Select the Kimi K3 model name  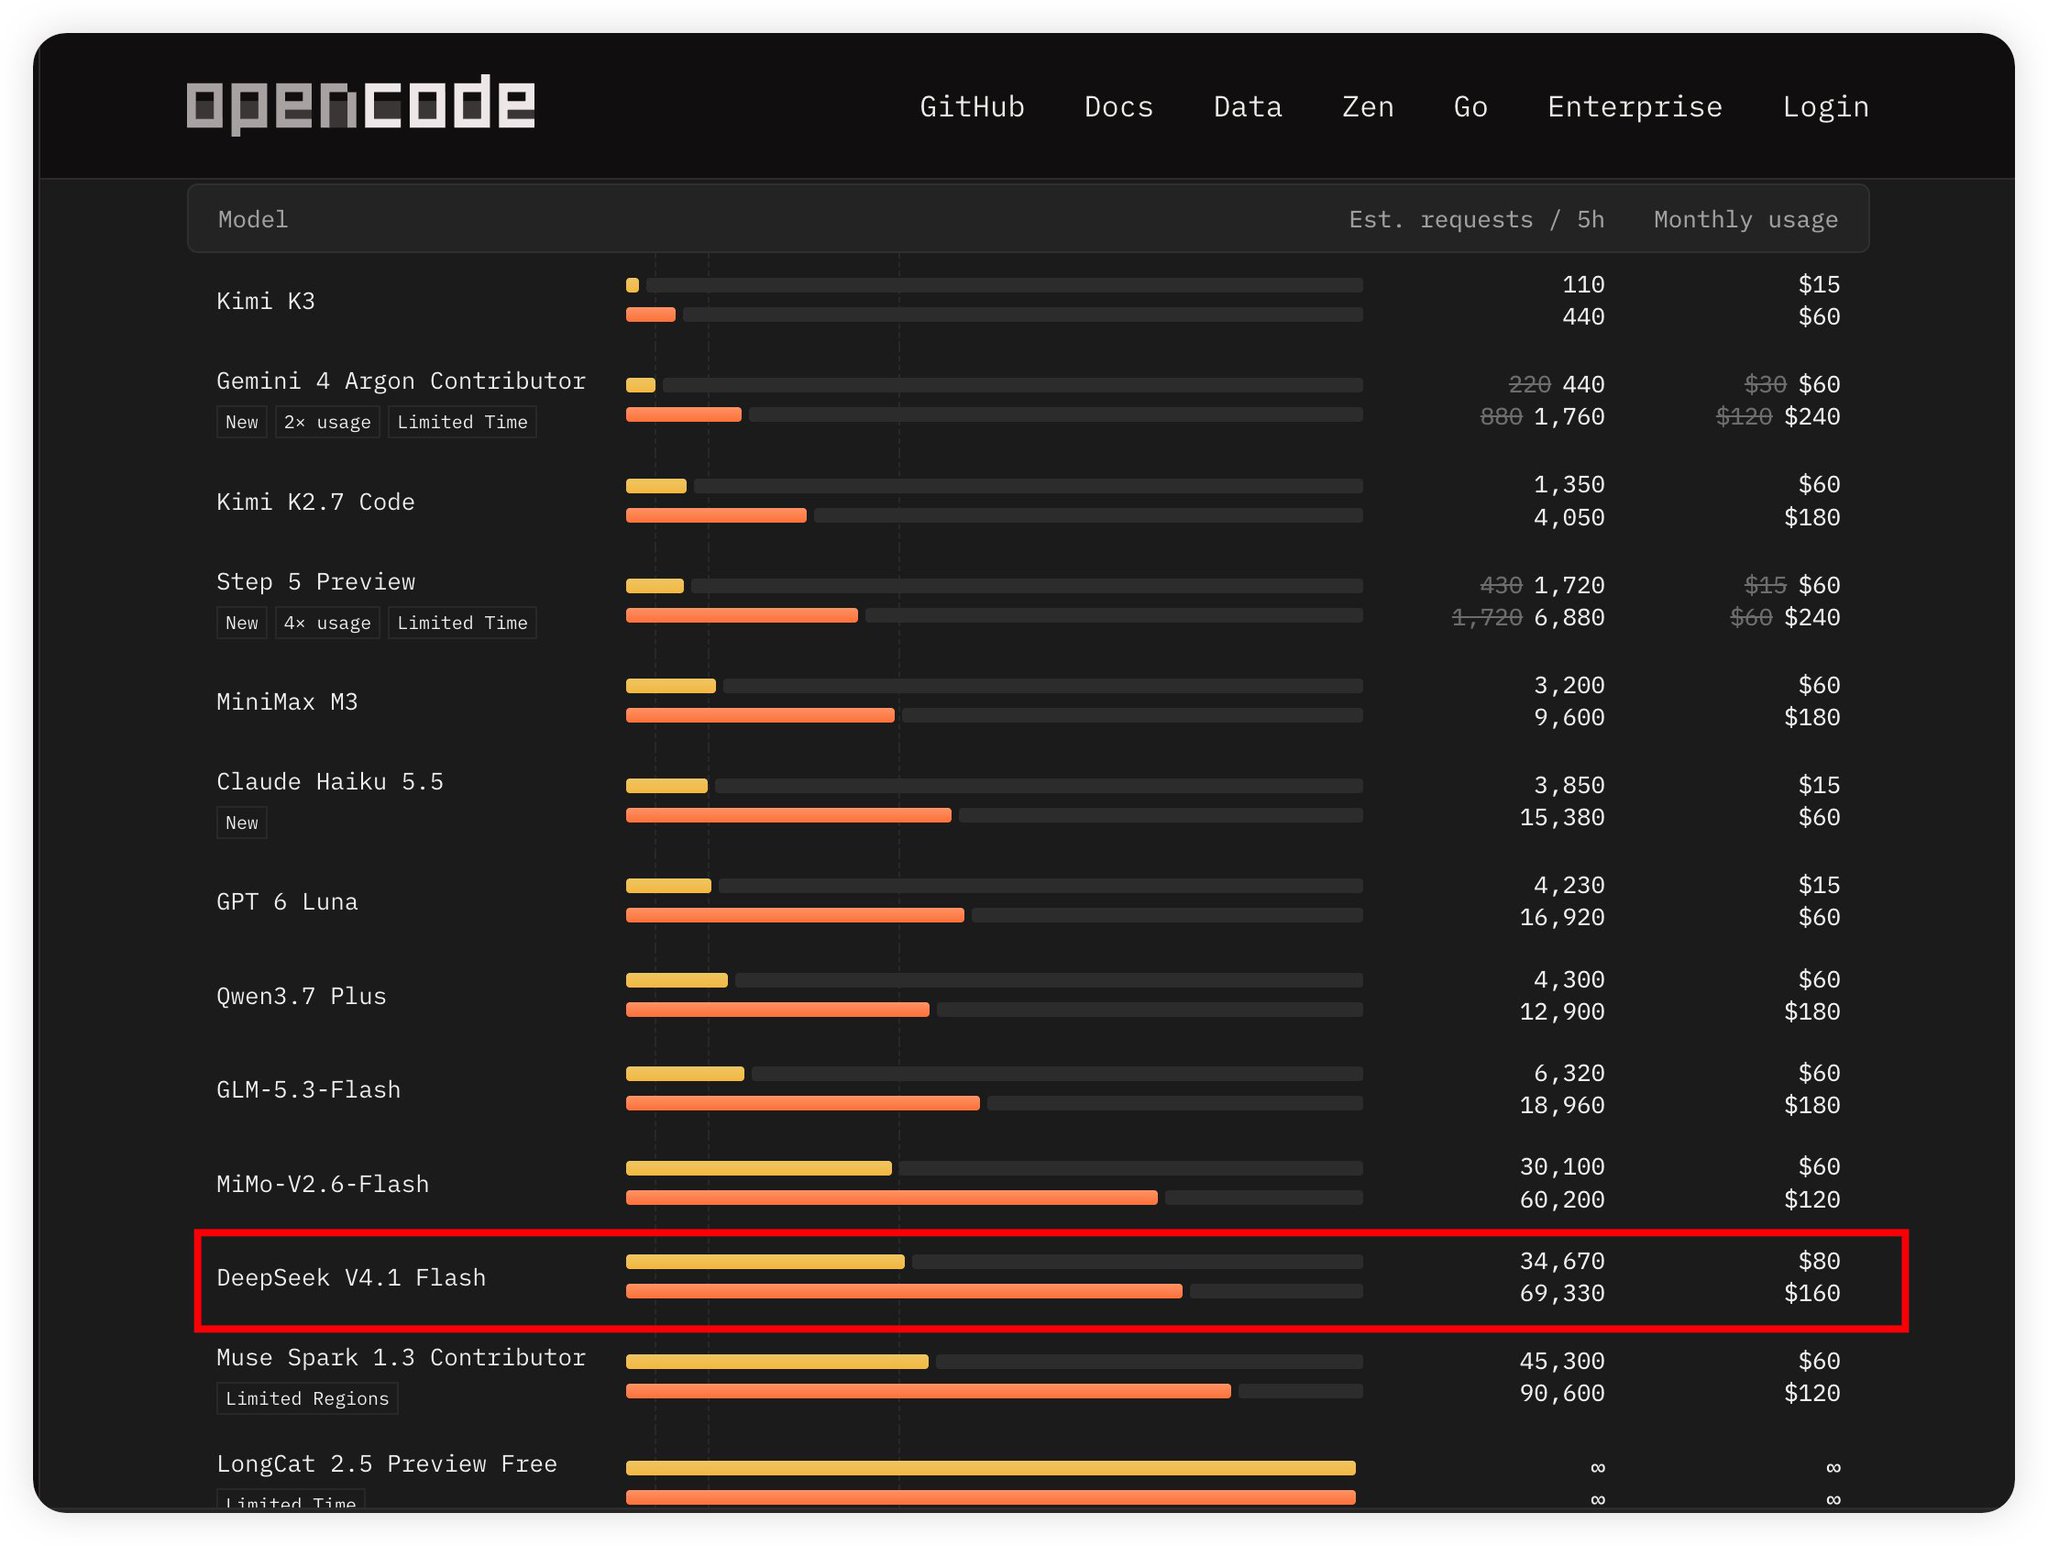pyautogui.click(x=266, y=301)
